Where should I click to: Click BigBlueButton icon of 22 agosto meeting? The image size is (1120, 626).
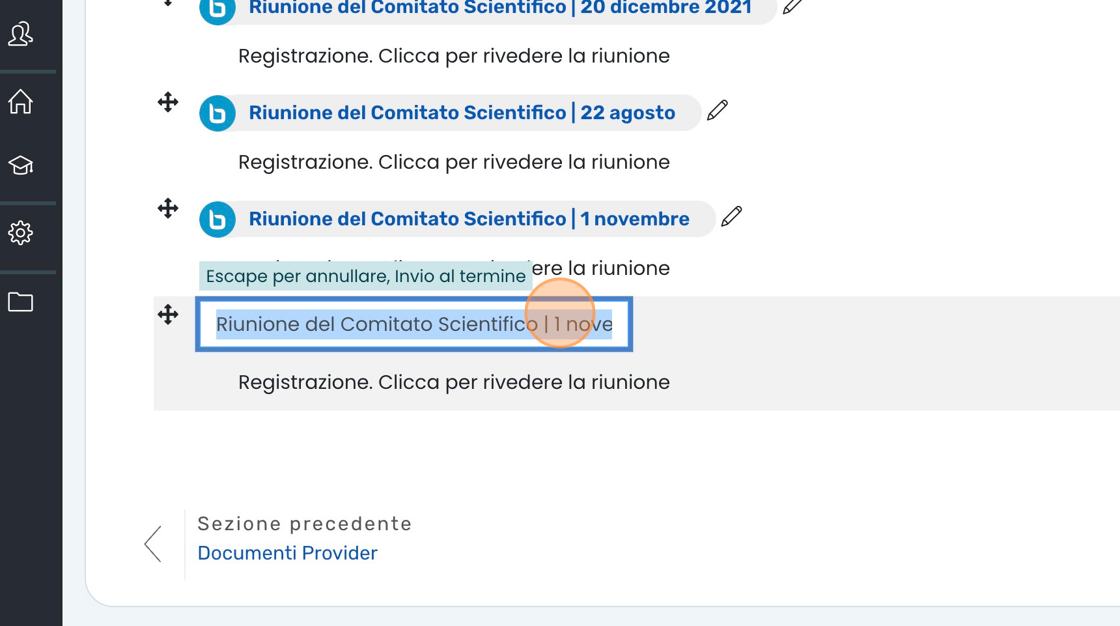coord(217,113)
